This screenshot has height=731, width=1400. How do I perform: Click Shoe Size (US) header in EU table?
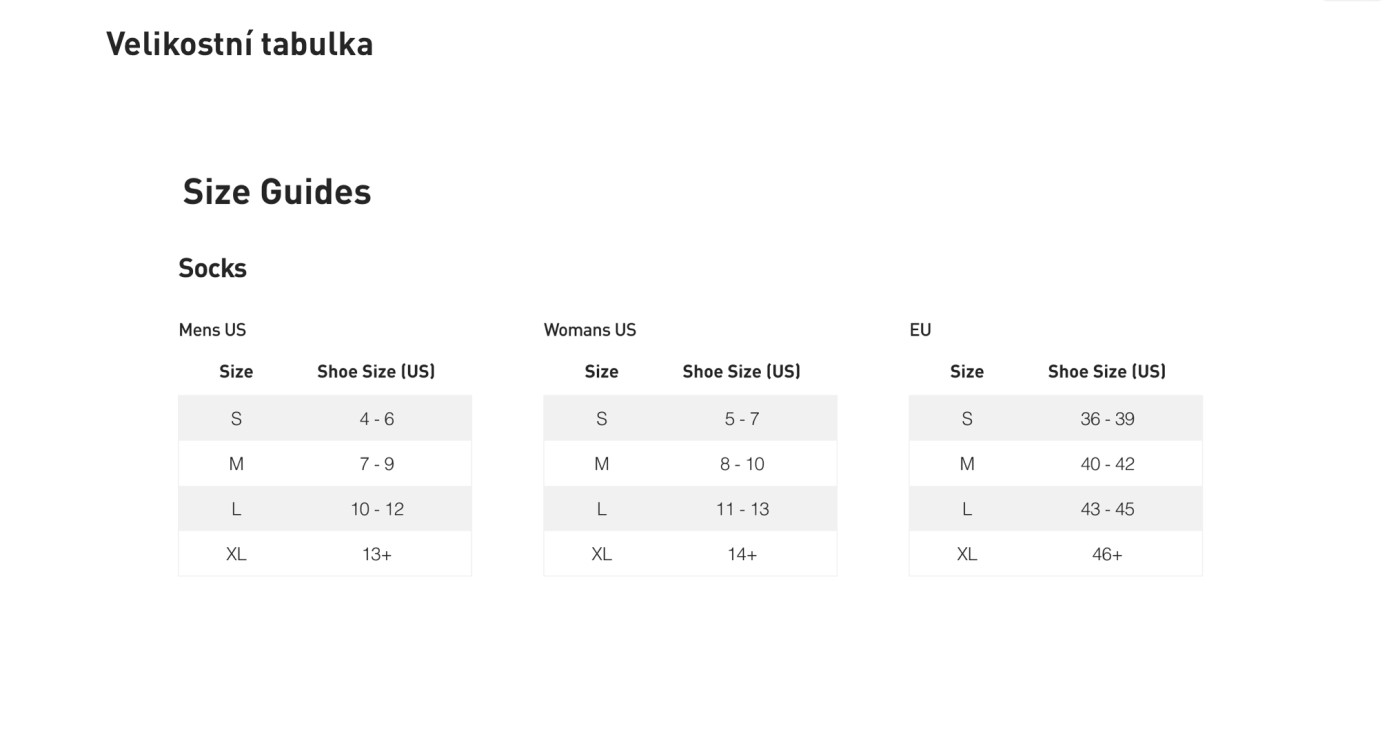pyautogui.click(x=1106, y=372)
